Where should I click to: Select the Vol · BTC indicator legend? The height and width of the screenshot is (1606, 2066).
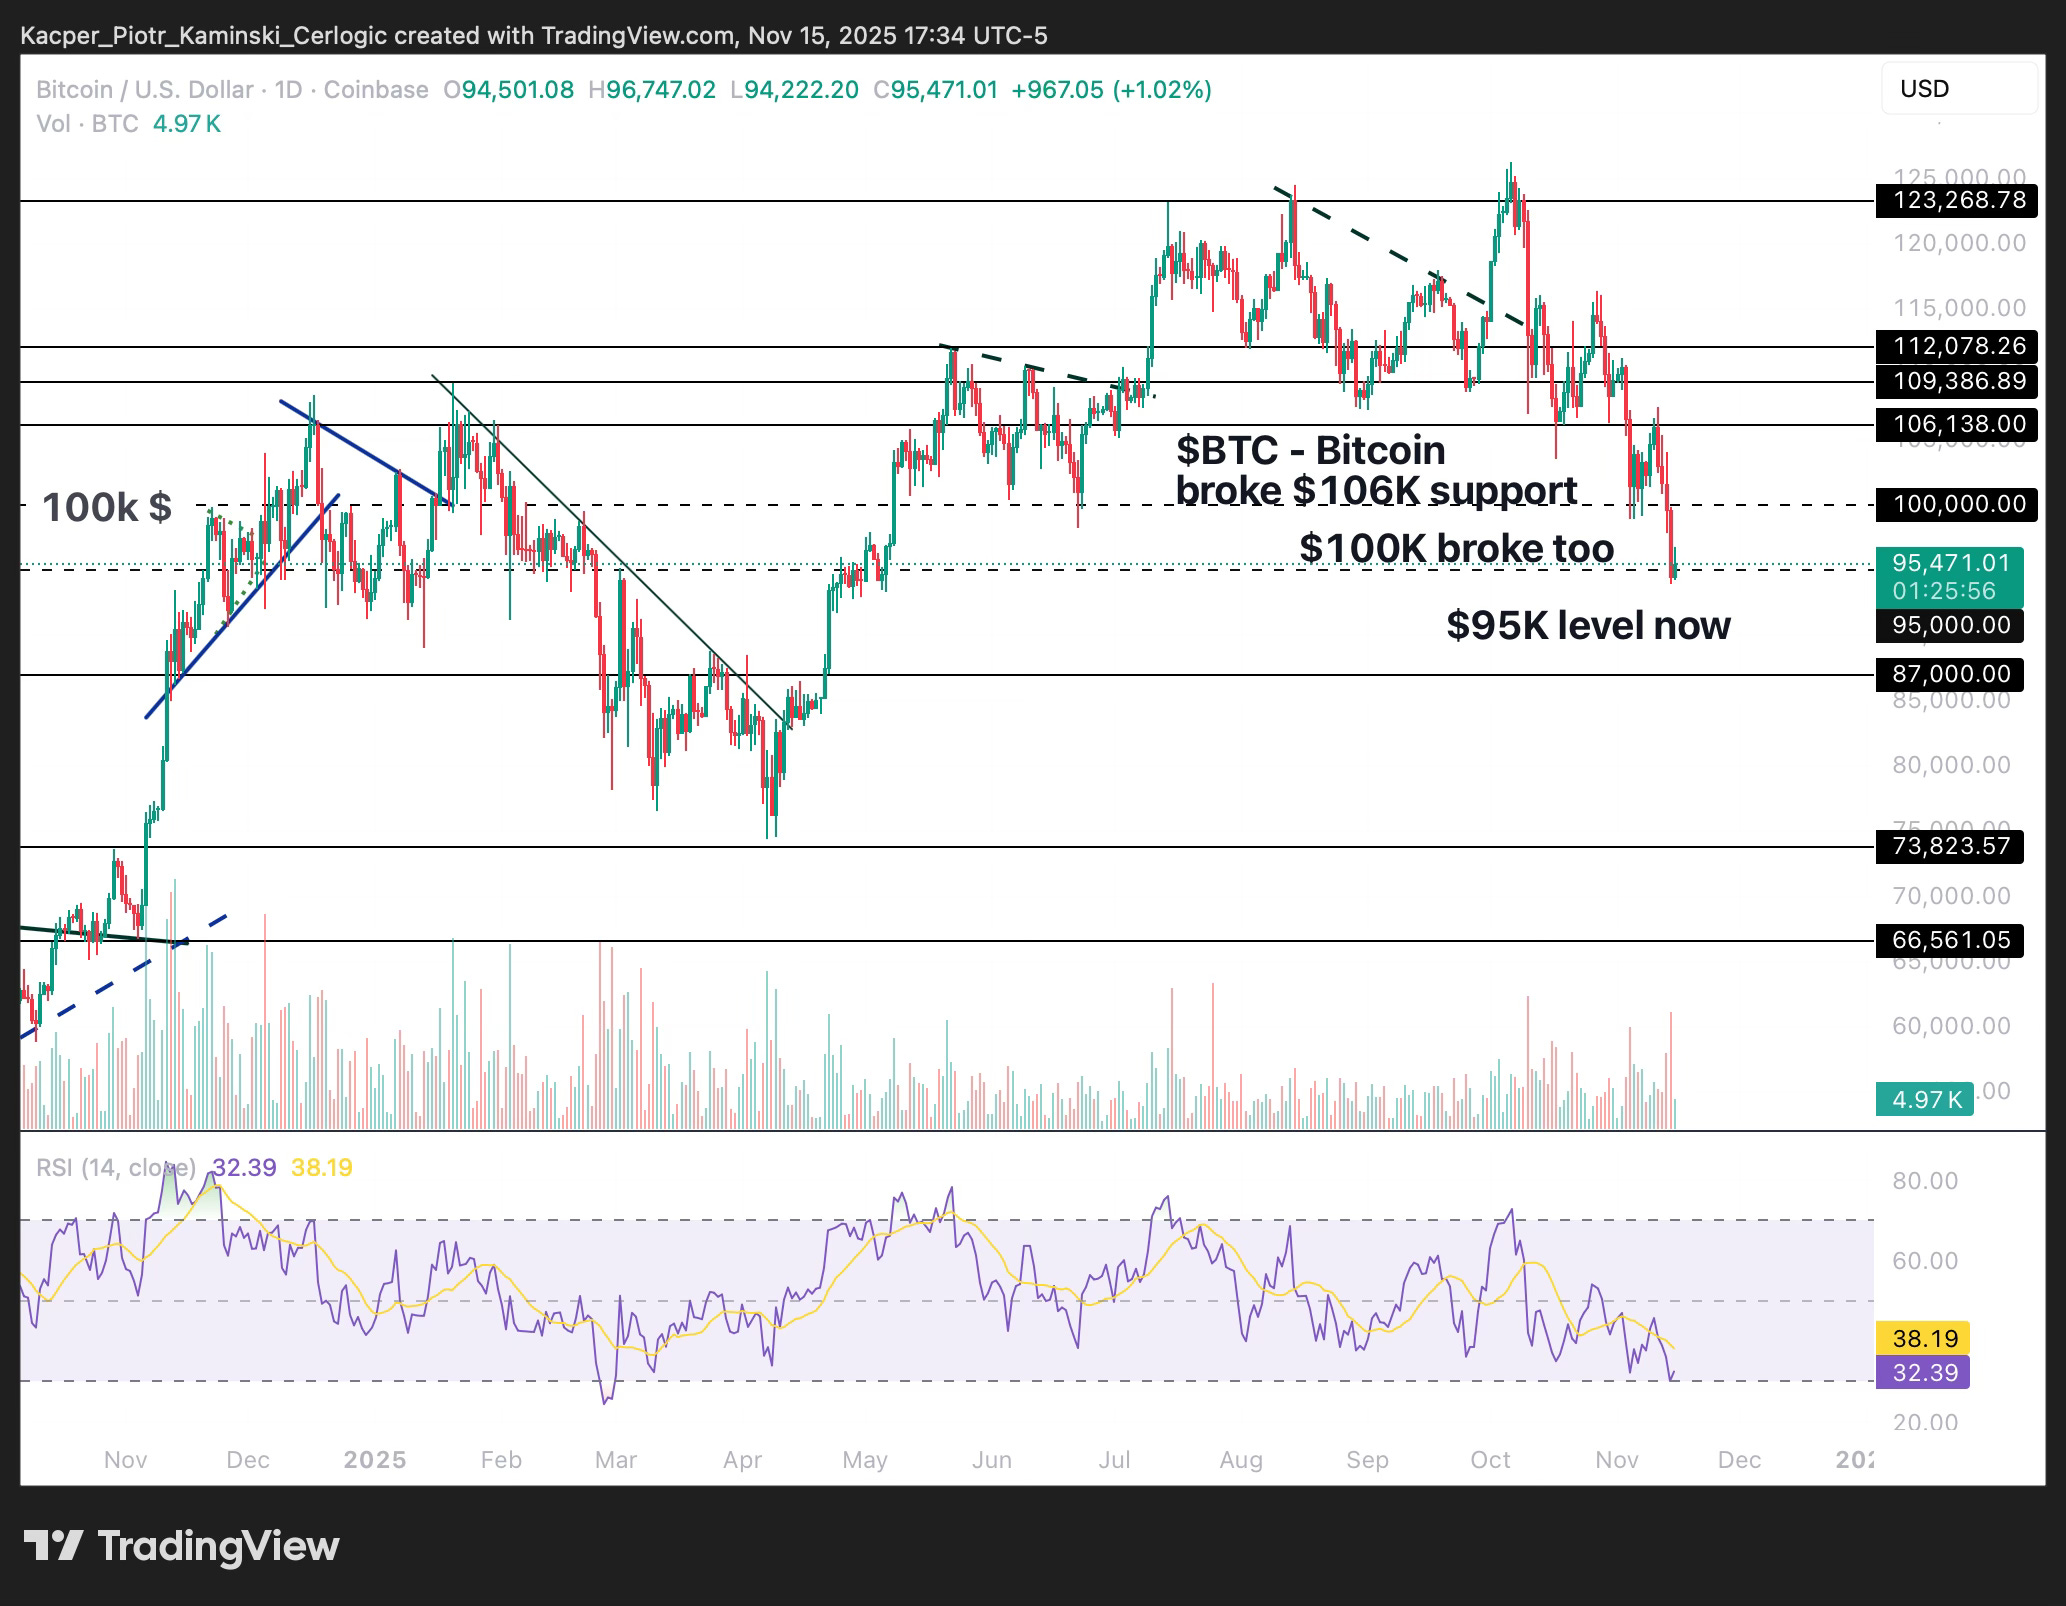(88, 124)
